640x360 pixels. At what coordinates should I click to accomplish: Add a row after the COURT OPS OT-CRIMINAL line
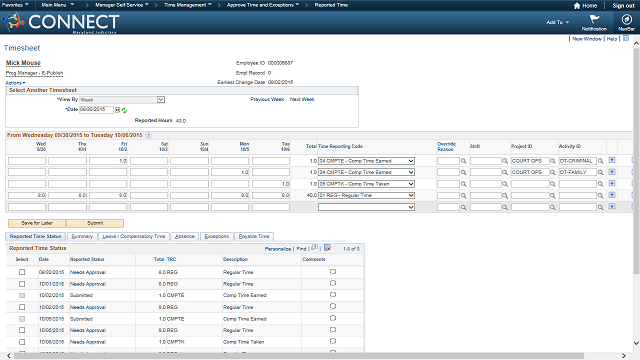[612, 160]
